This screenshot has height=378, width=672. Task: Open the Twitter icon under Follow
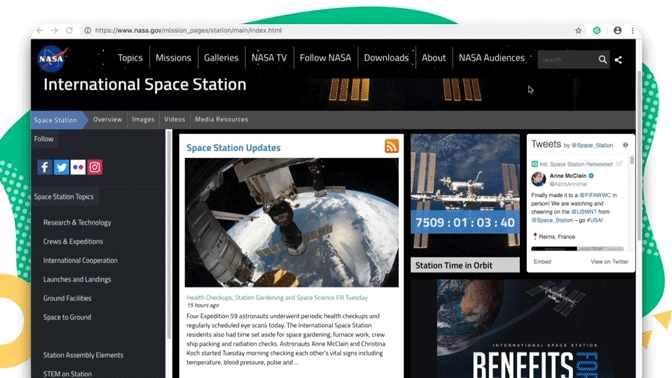61,167
